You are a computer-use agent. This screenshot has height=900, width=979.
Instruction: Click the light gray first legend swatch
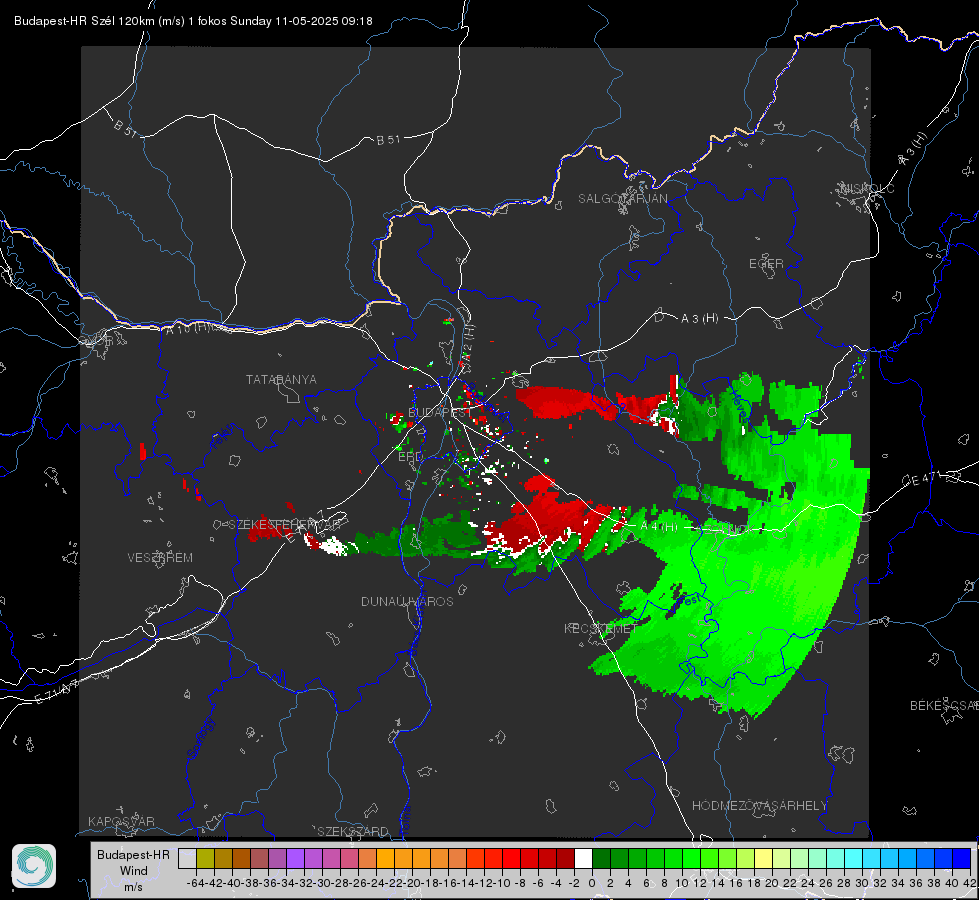(x=187, y=858)
